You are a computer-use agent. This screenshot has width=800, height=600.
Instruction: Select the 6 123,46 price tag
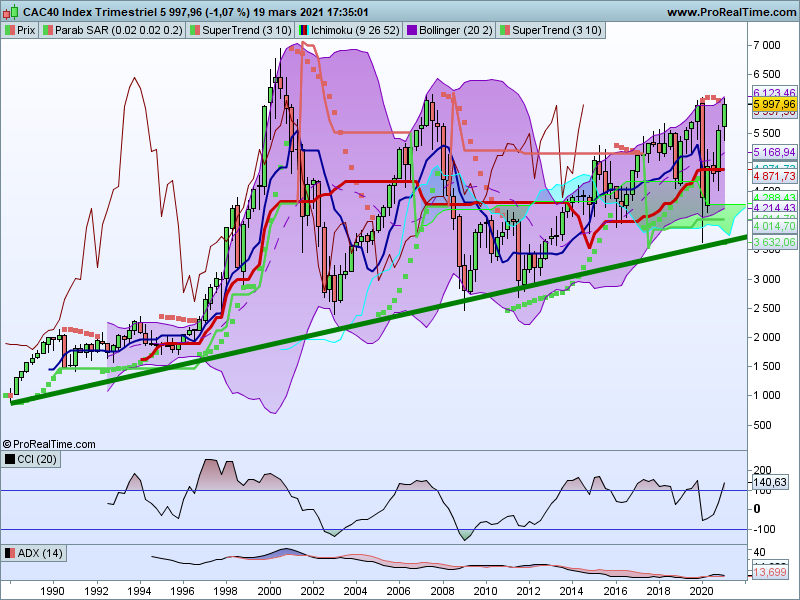pos(774,92)
